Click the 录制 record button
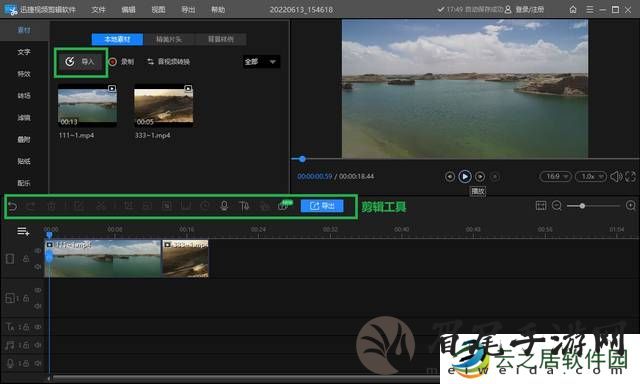 click(122, 62)
